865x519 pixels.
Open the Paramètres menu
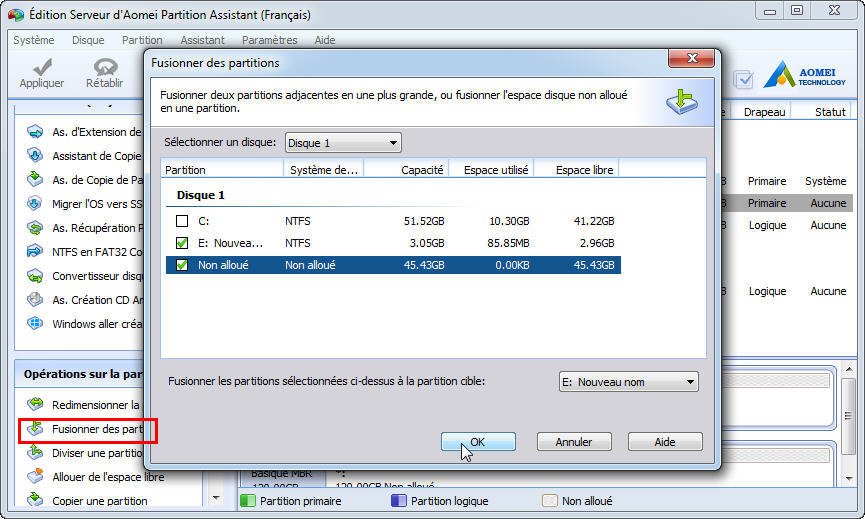point(270,40)
